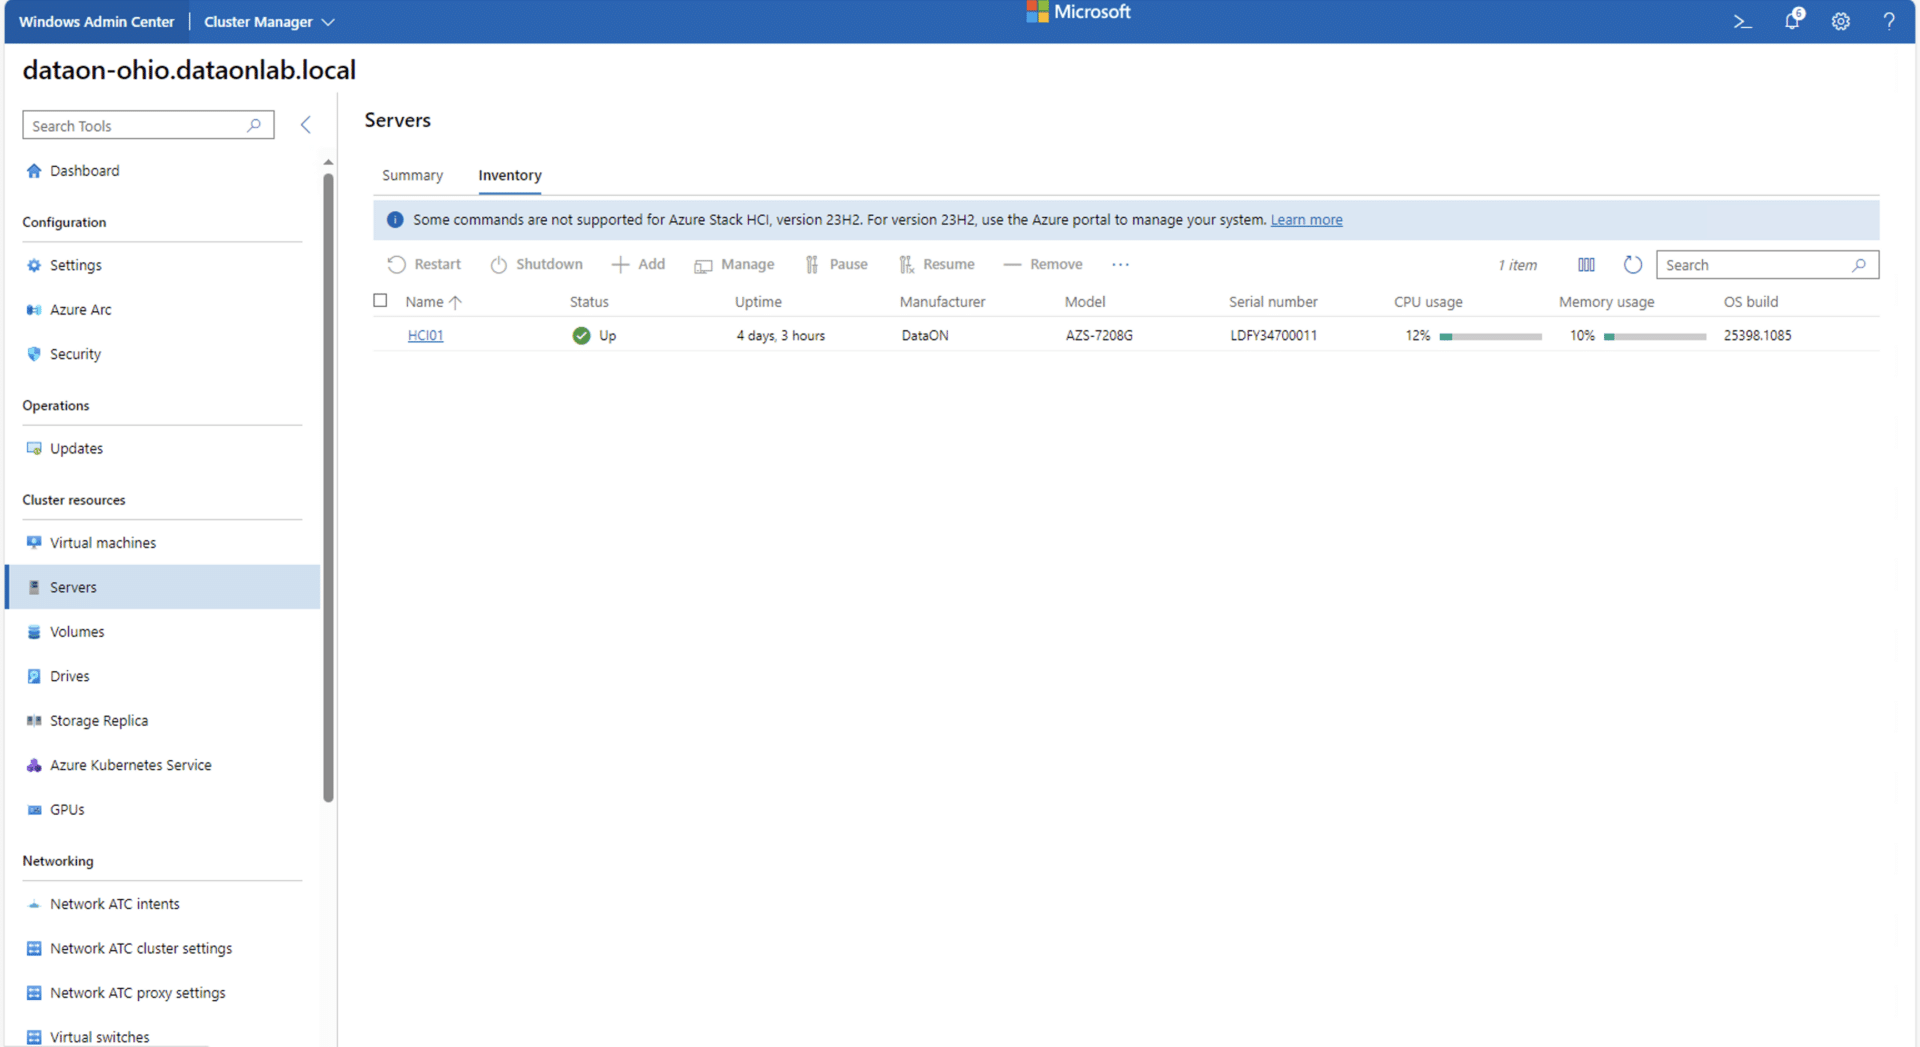Open the Volumes tool
1920x1047 pixels.
coord(77,632)
